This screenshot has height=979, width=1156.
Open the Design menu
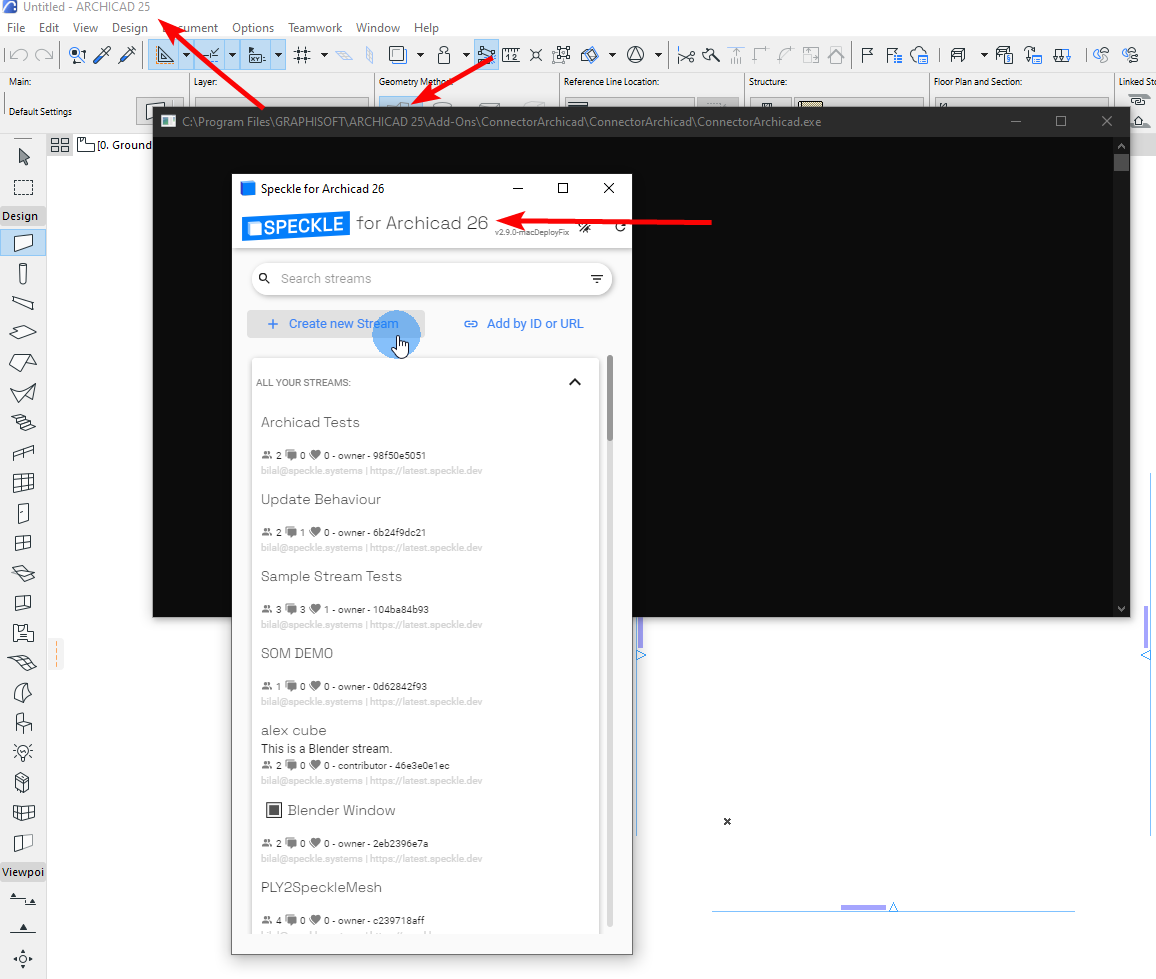(130, 27)
